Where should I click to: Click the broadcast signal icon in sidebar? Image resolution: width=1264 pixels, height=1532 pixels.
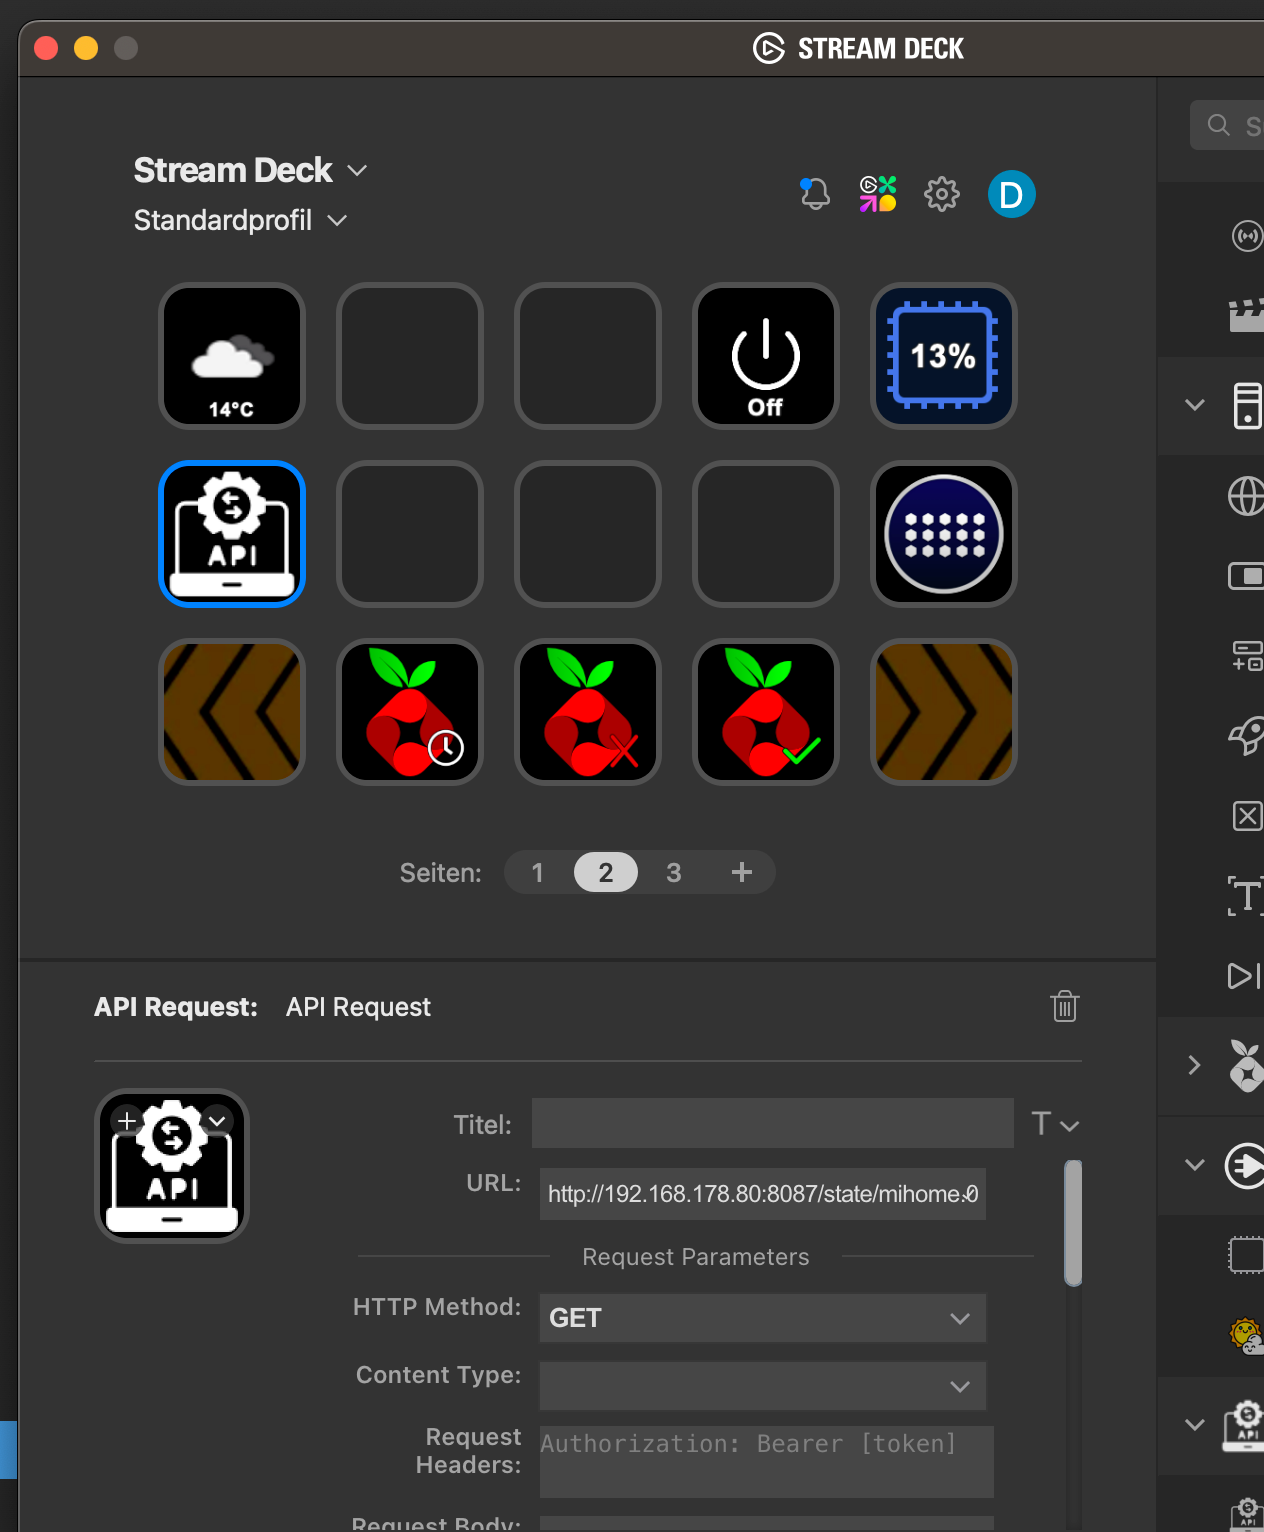[1247, 236]
